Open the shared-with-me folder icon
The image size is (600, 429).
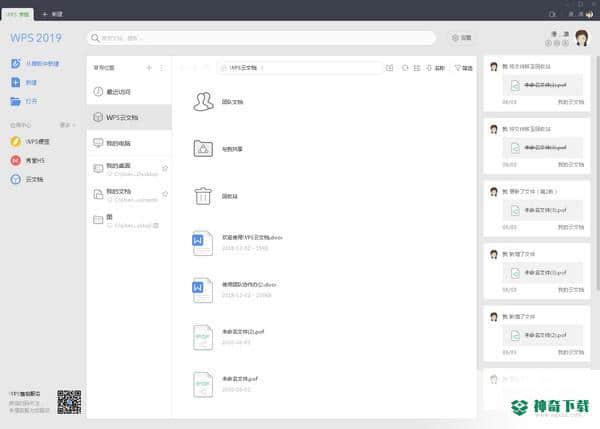point(203,149)
